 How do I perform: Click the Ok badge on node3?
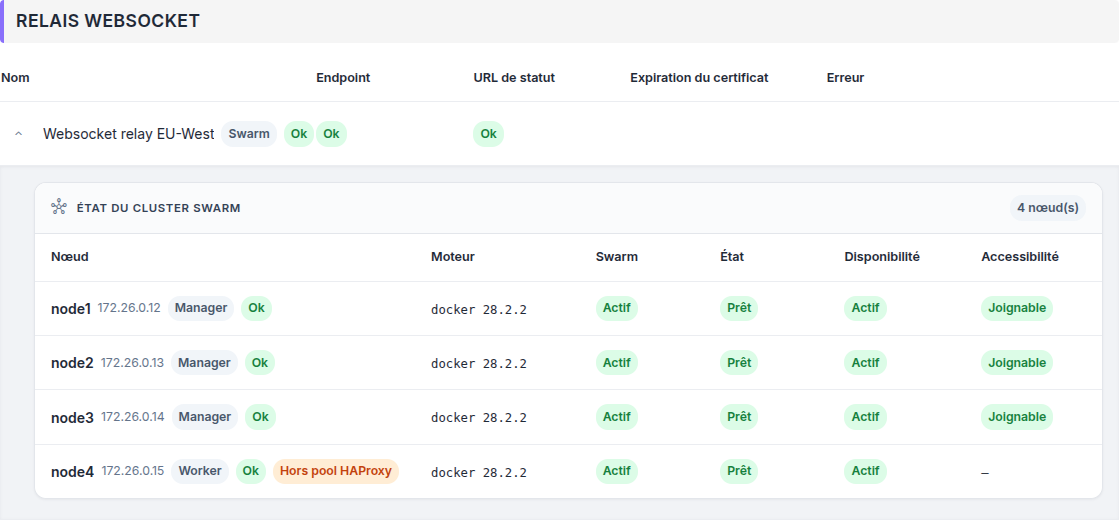click(260, 417)
